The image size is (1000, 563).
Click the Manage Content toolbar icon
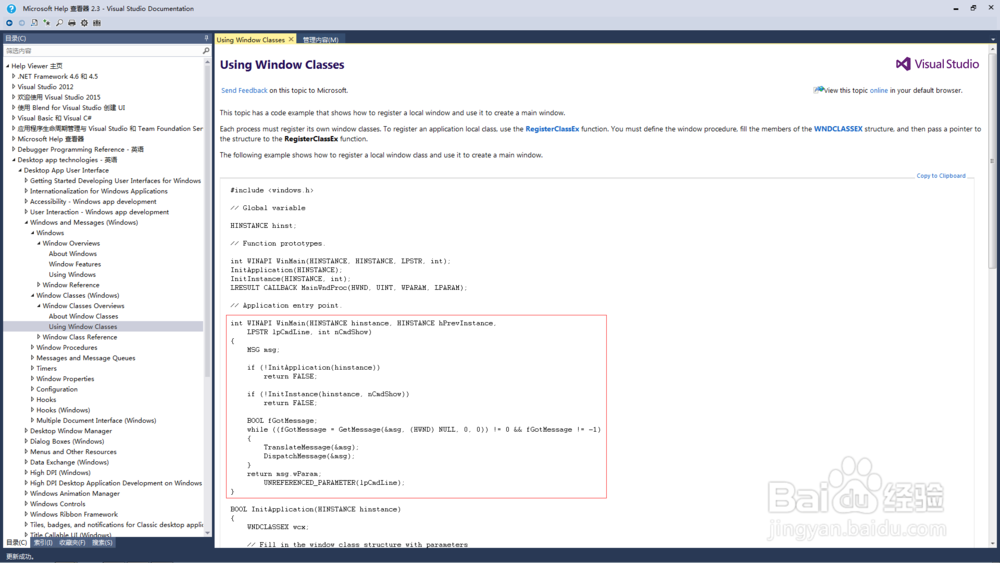click(x=97, y=23)
